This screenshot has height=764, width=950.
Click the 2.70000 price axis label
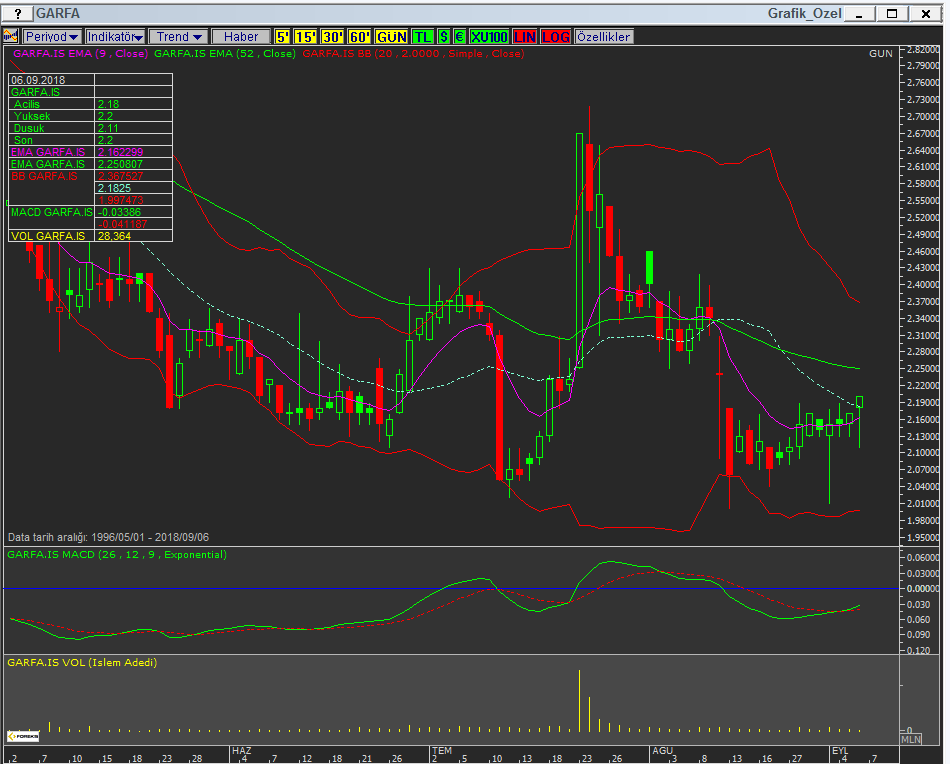[922, 117]
